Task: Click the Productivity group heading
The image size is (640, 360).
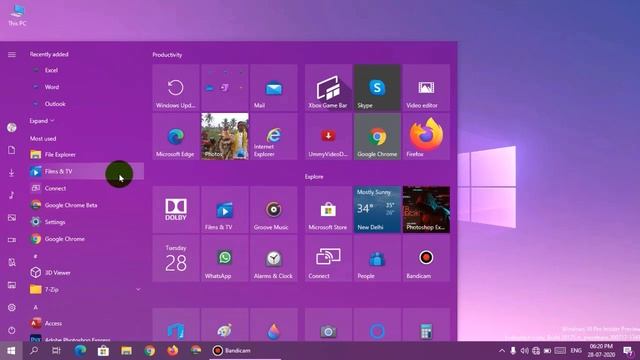Action: [x=167, y=55]
